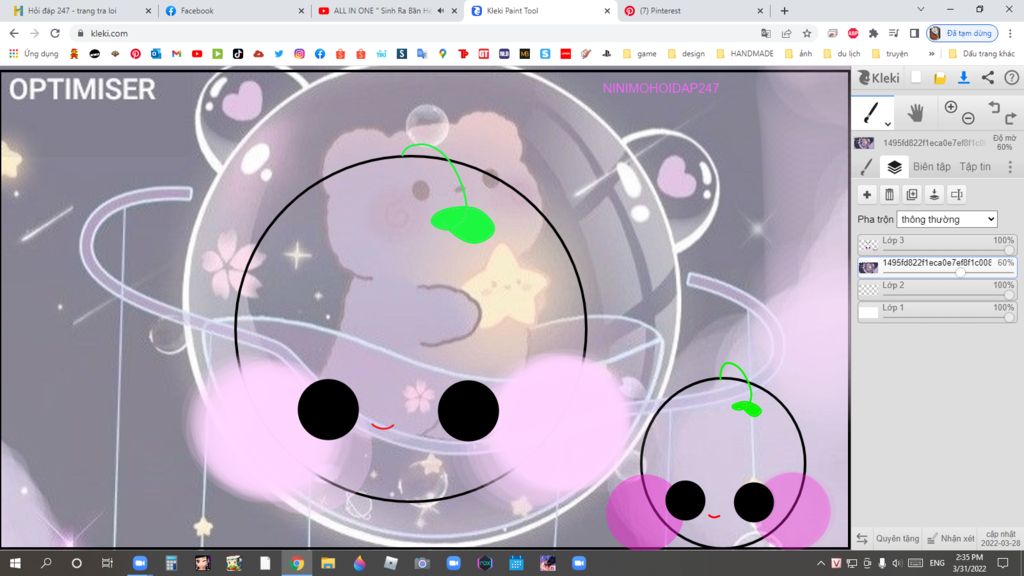Open the Biên tập tab

point(931,167)
